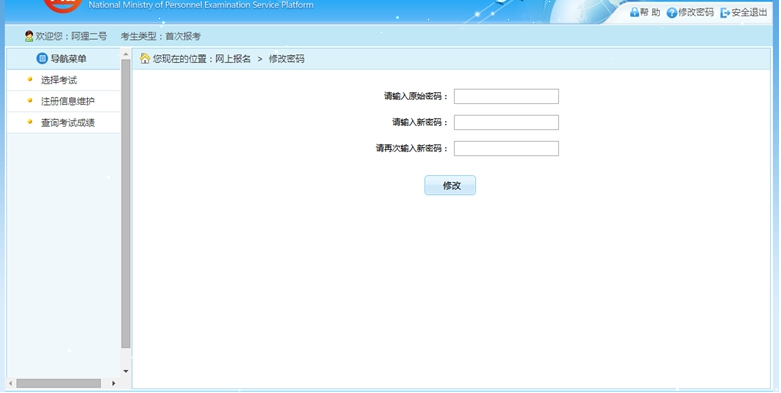This screenshot has width=781, height=393.
Task: Open the 修改密码 link in header
Action: pos(696,12)
